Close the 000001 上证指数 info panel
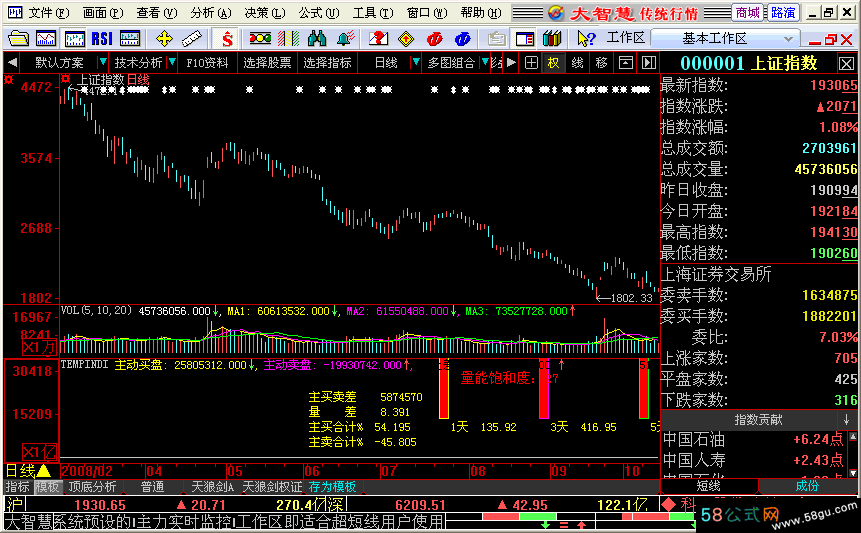Image resolution: width=861 pixels, height=533 pixels. [846, 64]
